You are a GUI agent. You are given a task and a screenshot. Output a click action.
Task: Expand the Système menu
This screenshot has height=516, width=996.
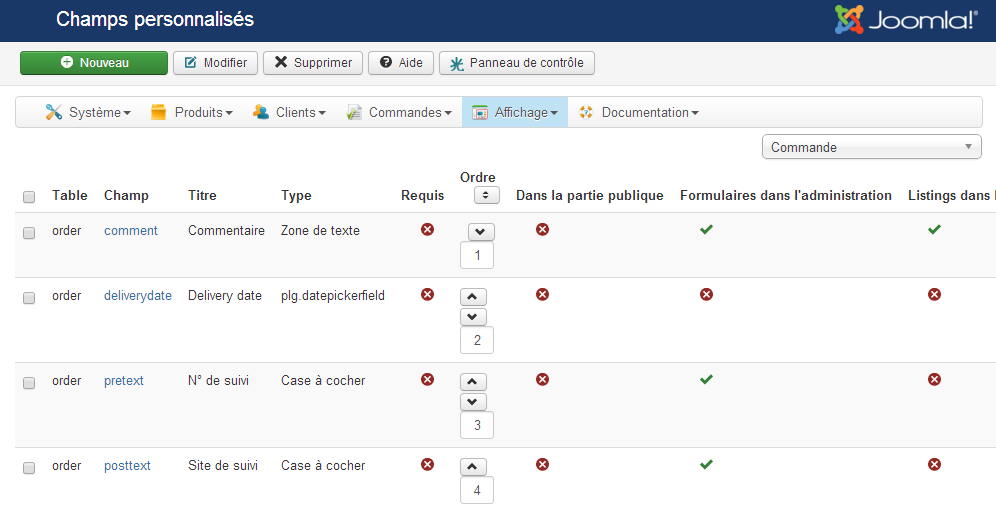pos(88,113)
